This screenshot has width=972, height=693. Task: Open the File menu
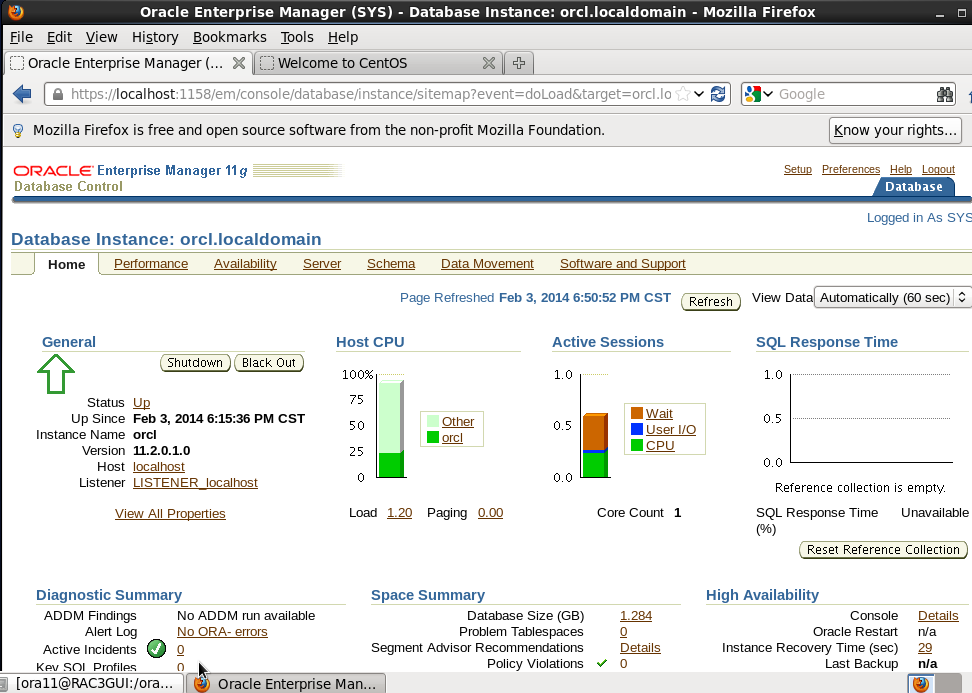21,37
